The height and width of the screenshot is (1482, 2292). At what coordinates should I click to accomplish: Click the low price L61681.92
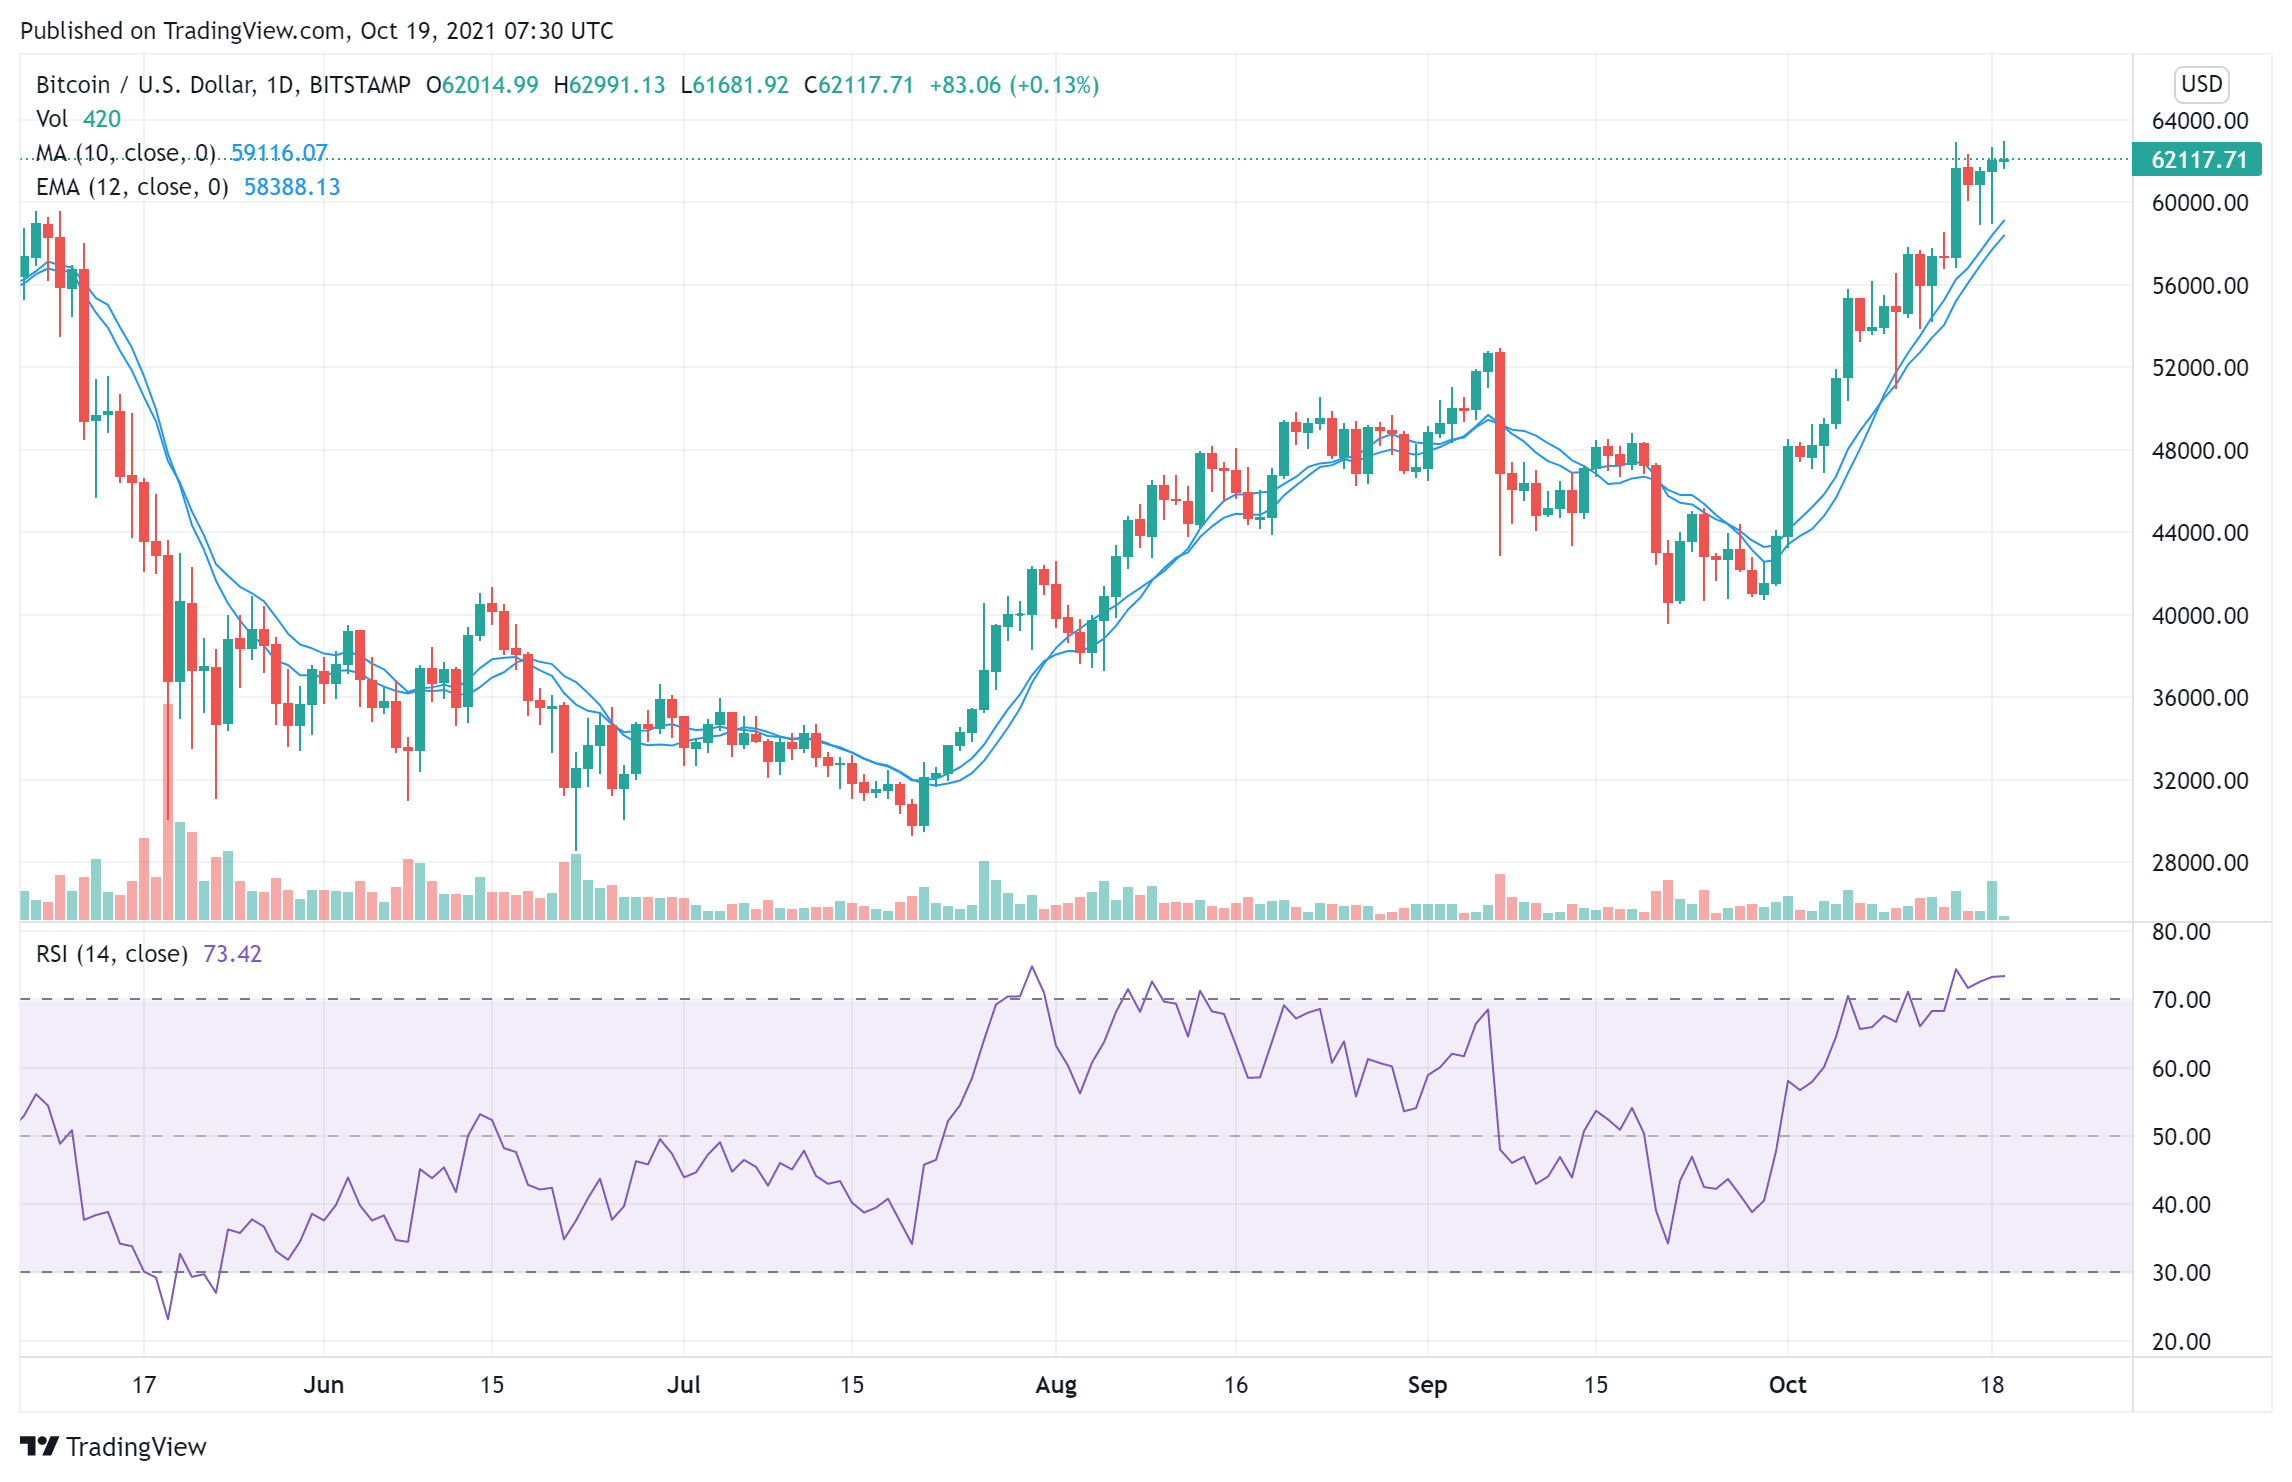coord(734,85)
